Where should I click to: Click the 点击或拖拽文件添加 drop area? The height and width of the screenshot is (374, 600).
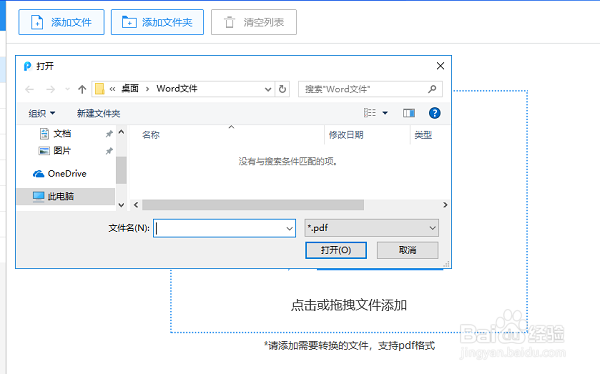[x=349, y=305]
